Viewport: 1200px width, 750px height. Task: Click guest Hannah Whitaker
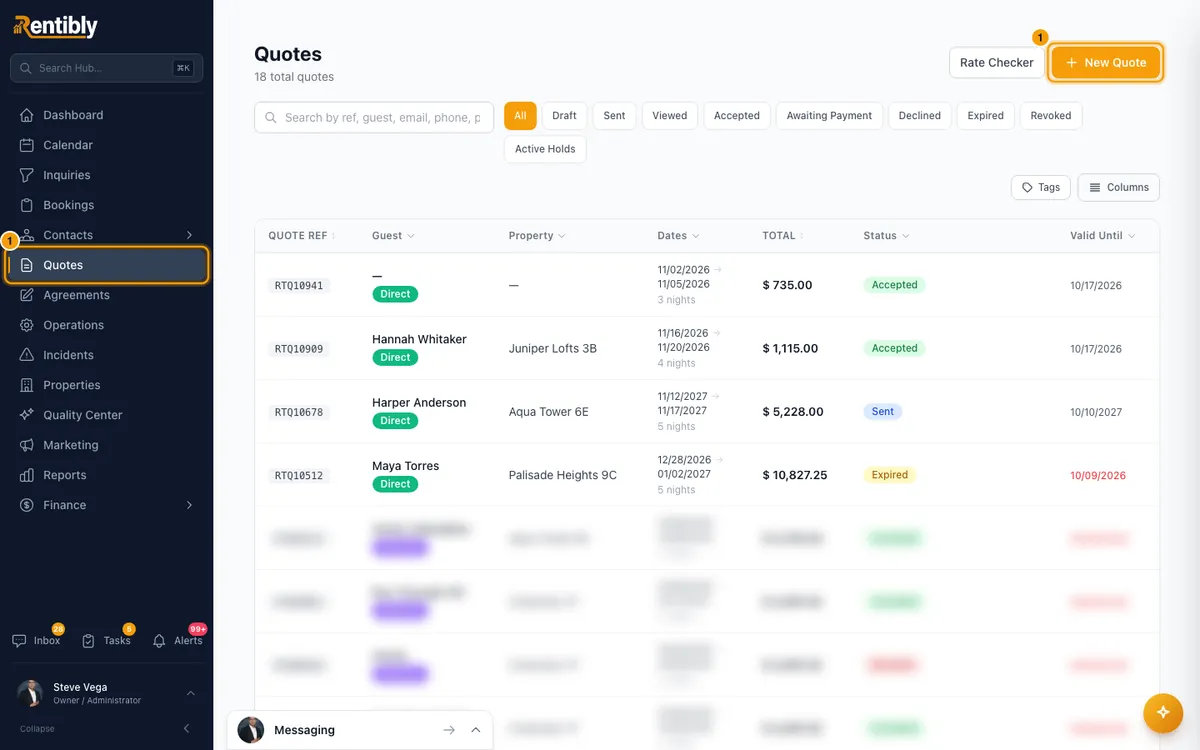[x=419, y=339]
